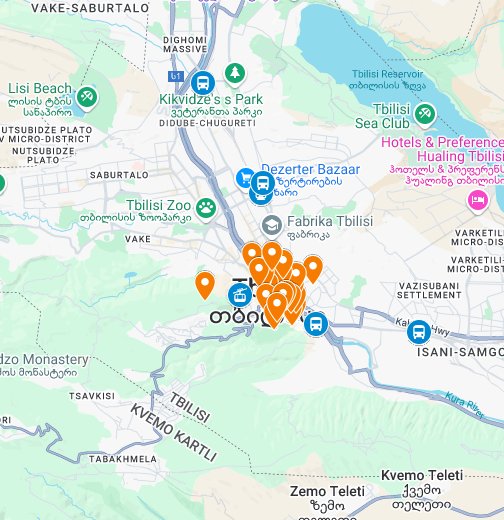
Task: Select the bus icon beside the orange pin cluster
Action: [x=316, y=324]
